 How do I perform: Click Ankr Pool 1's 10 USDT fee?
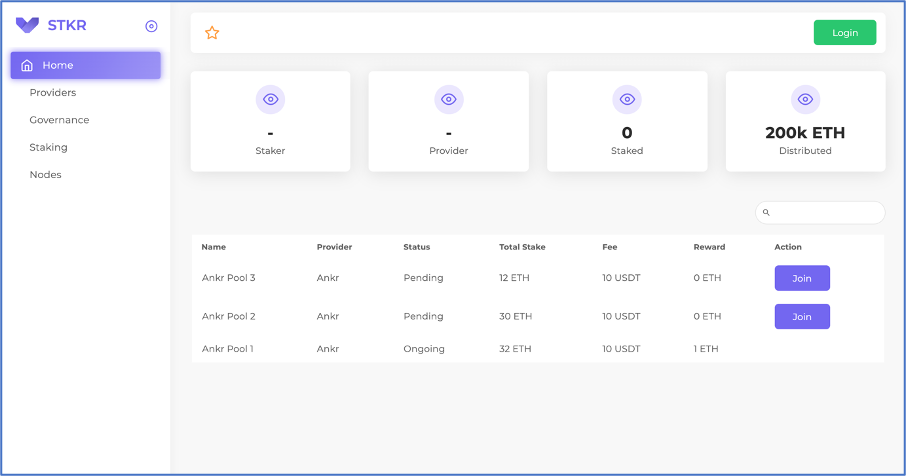pos(621,349)
